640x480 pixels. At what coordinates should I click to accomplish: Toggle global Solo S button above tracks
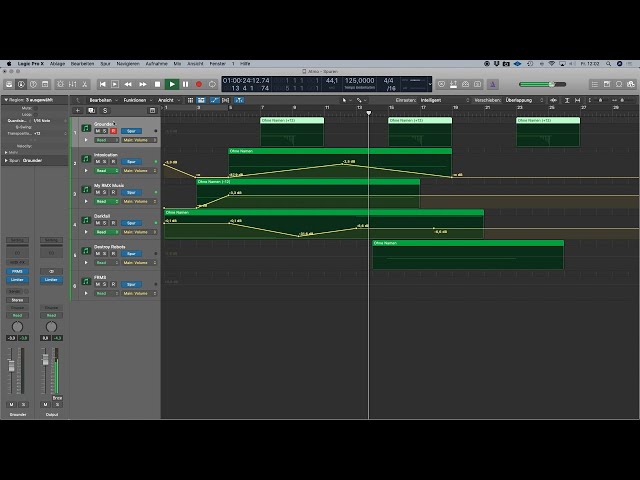[x=105, y=111]
